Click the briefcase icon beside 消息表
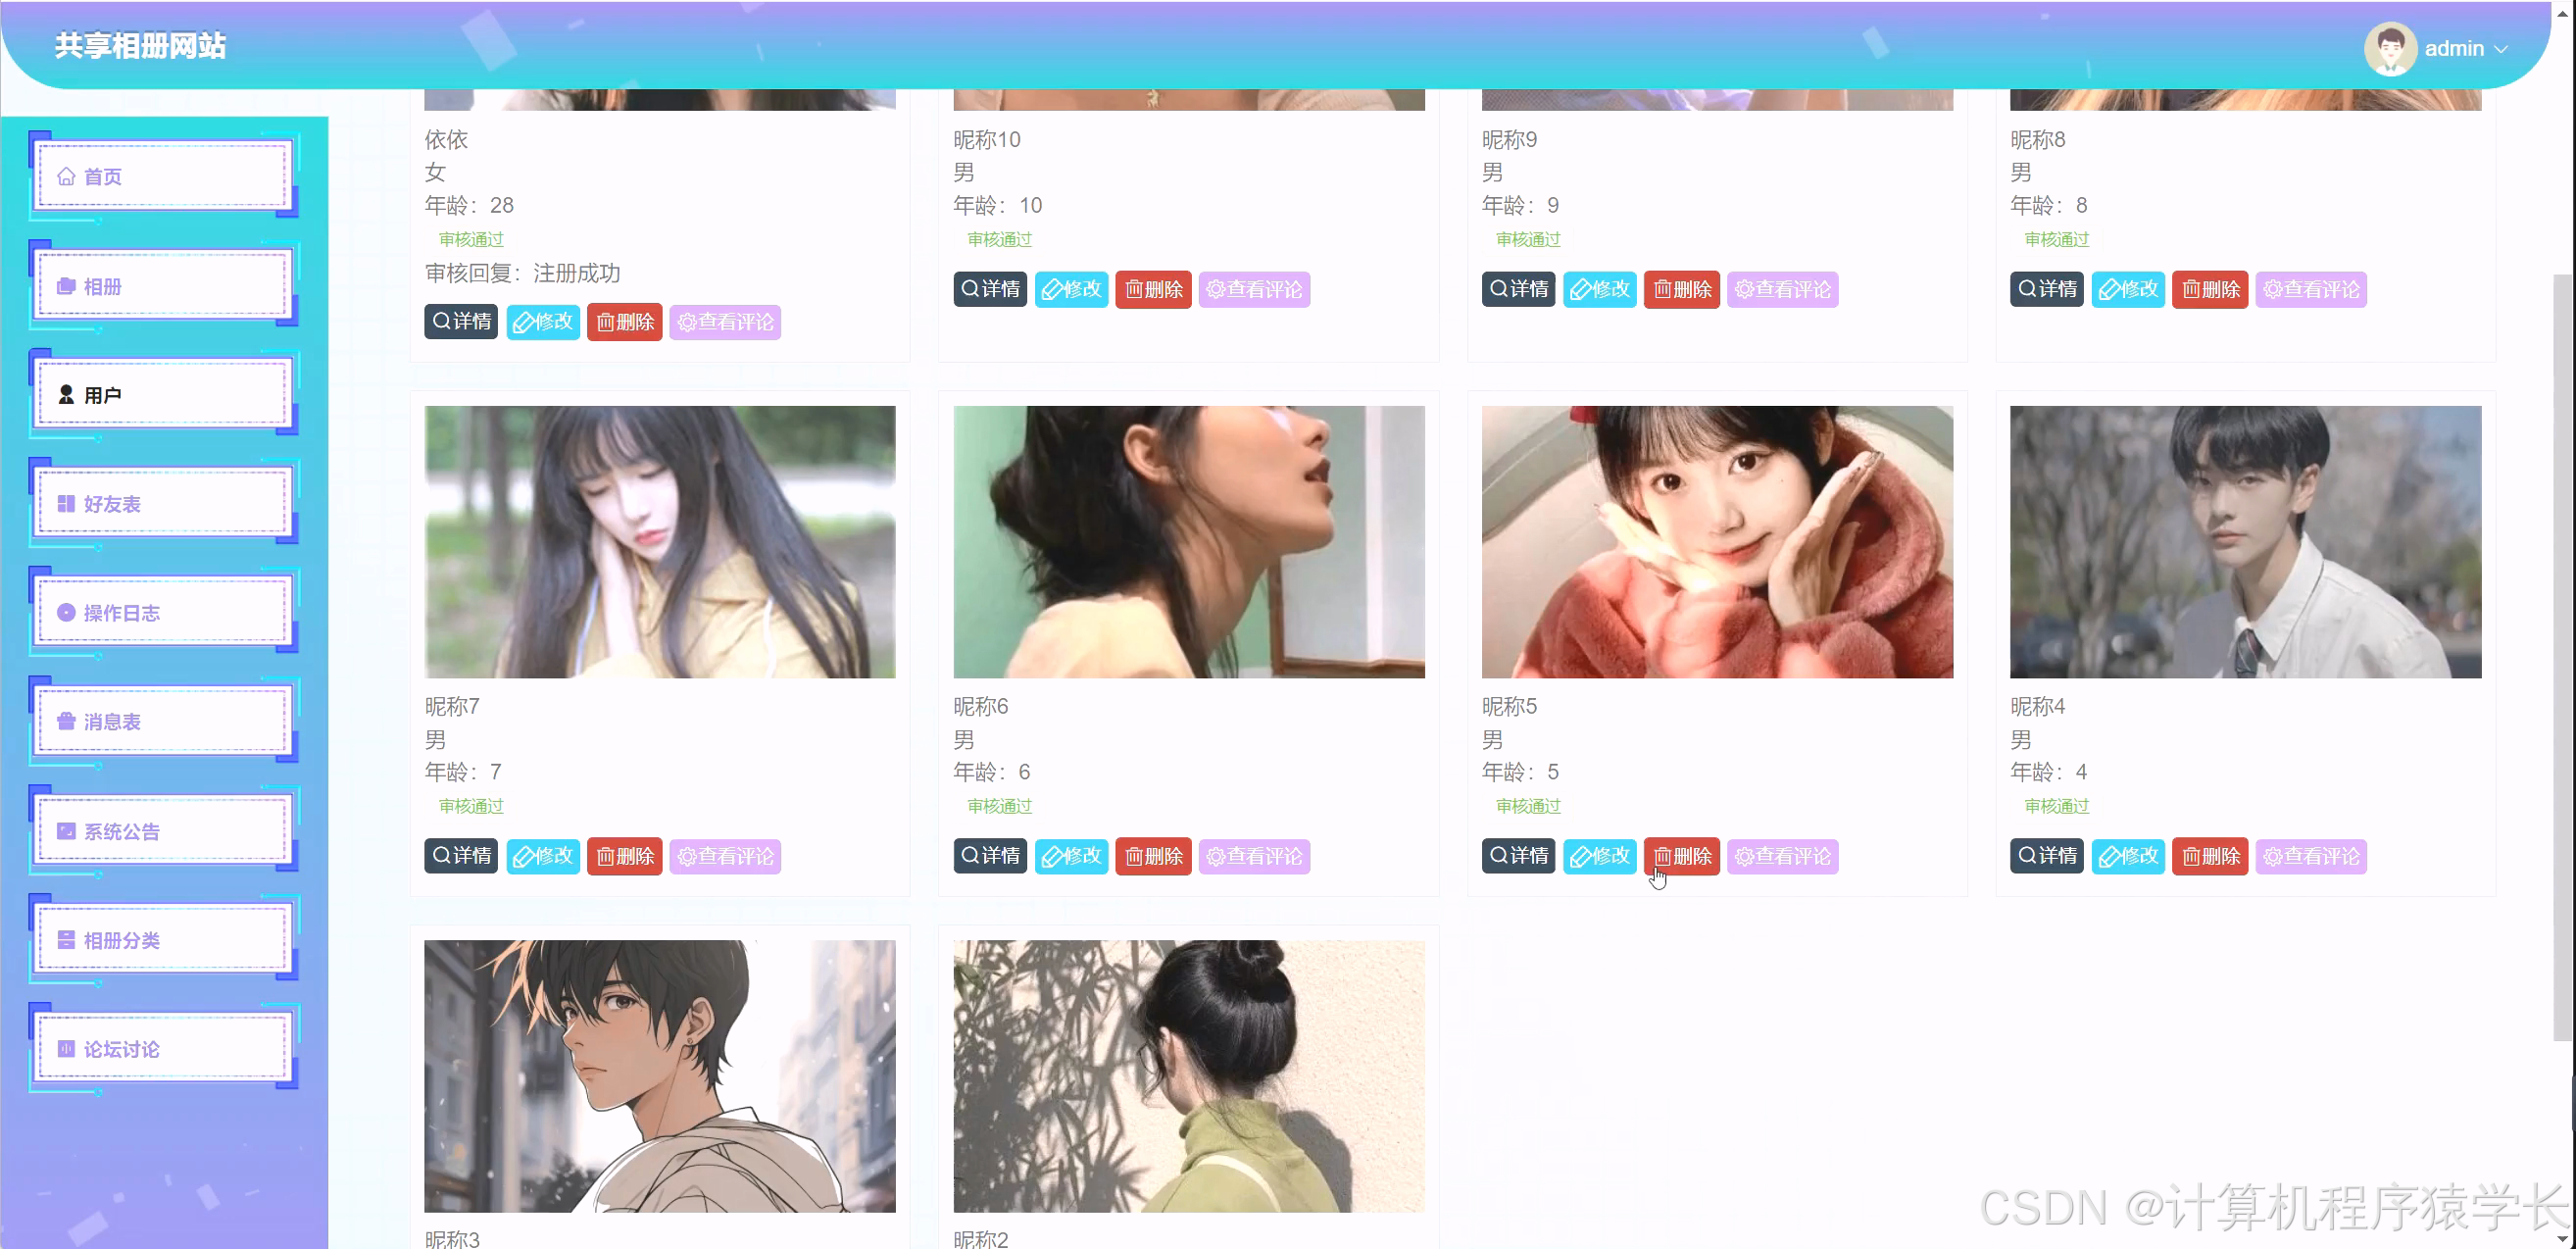2576x1249 pixels. click(66, 721)
